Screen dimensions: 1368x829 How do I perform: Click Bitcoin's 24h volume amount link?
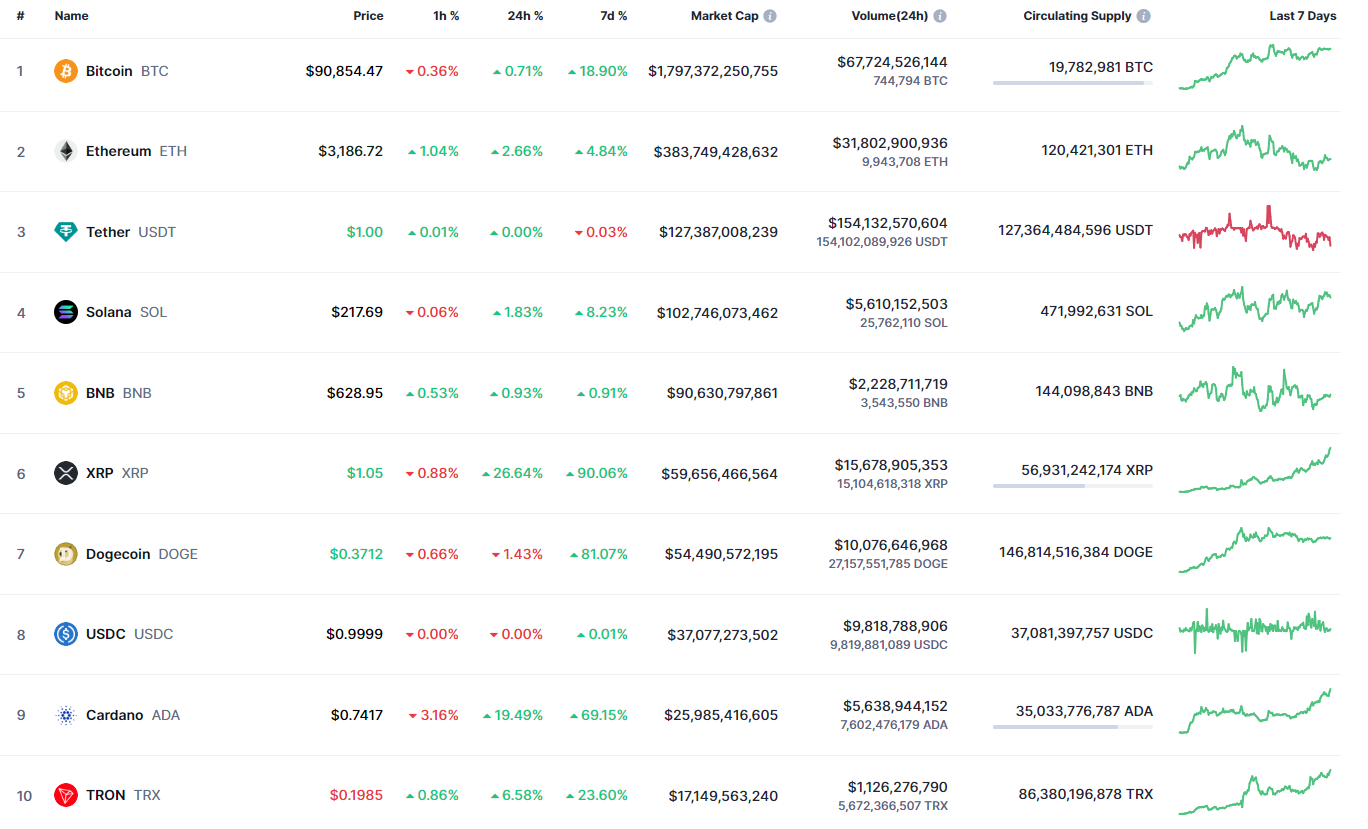pos(892,62)
